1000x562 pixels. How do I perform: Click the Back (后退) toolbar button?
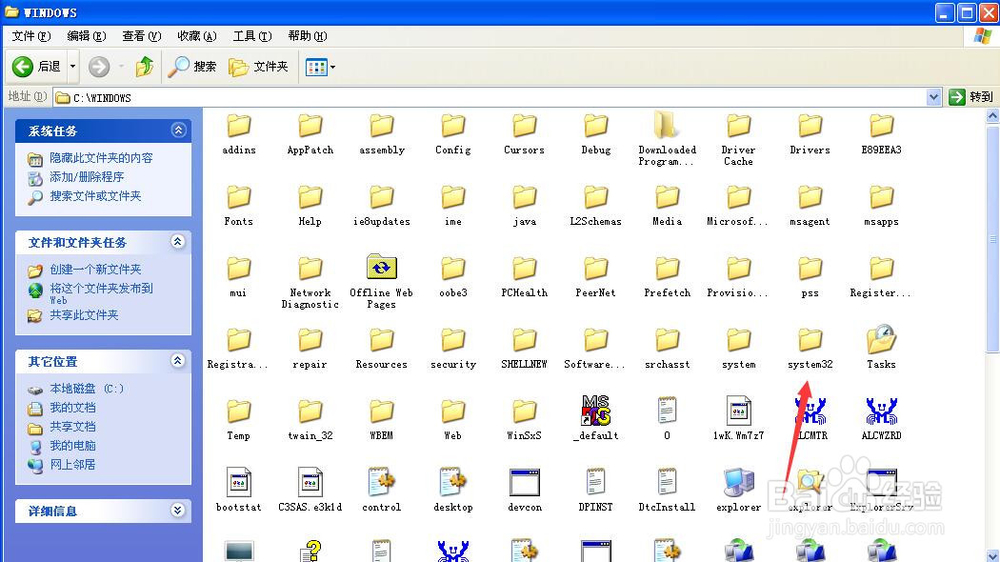coord(36,66)
